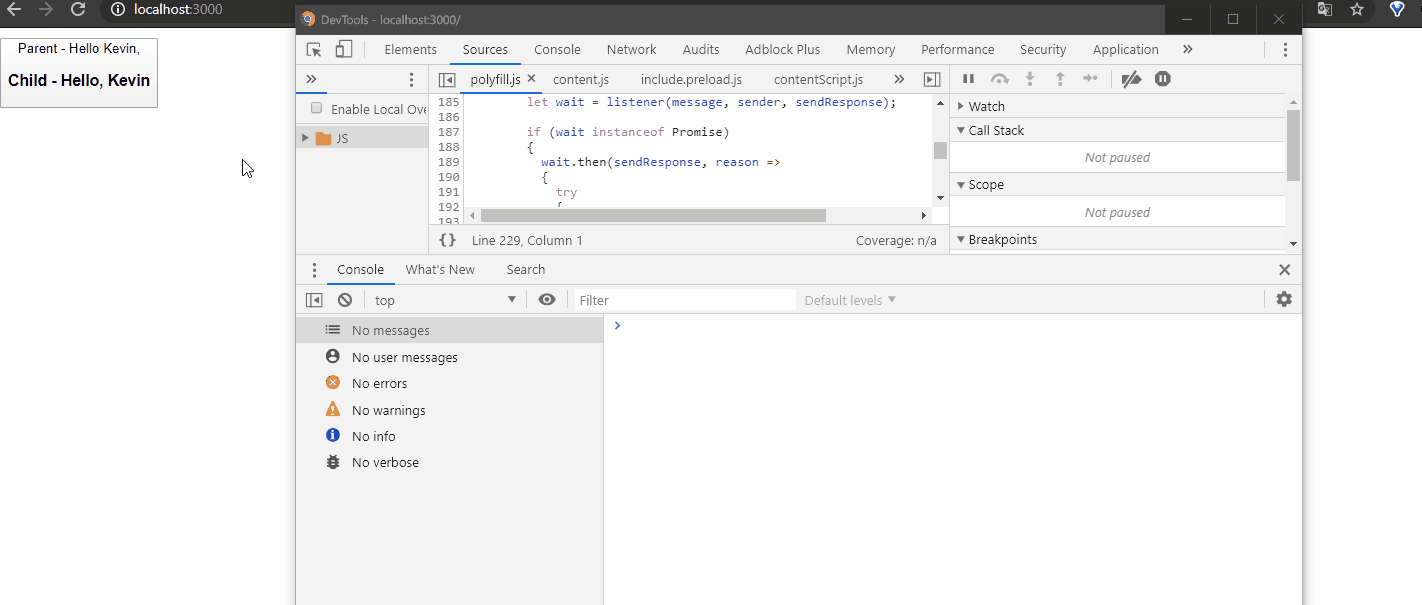Open navigator pane more options menu

[411, 80]
